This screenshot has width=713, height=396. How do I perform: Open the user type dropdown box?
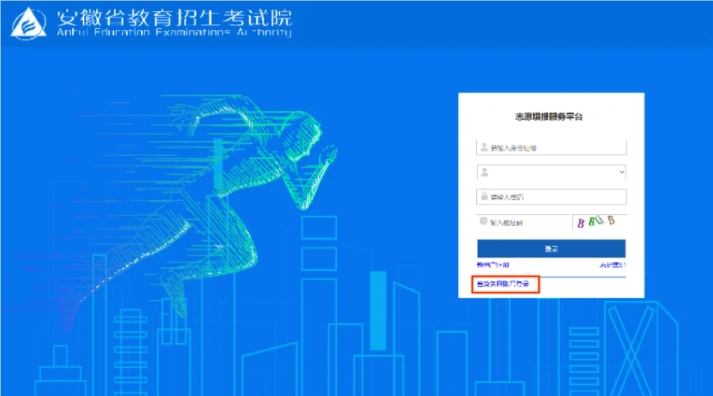pyautogui.click(x=551, y=172)
